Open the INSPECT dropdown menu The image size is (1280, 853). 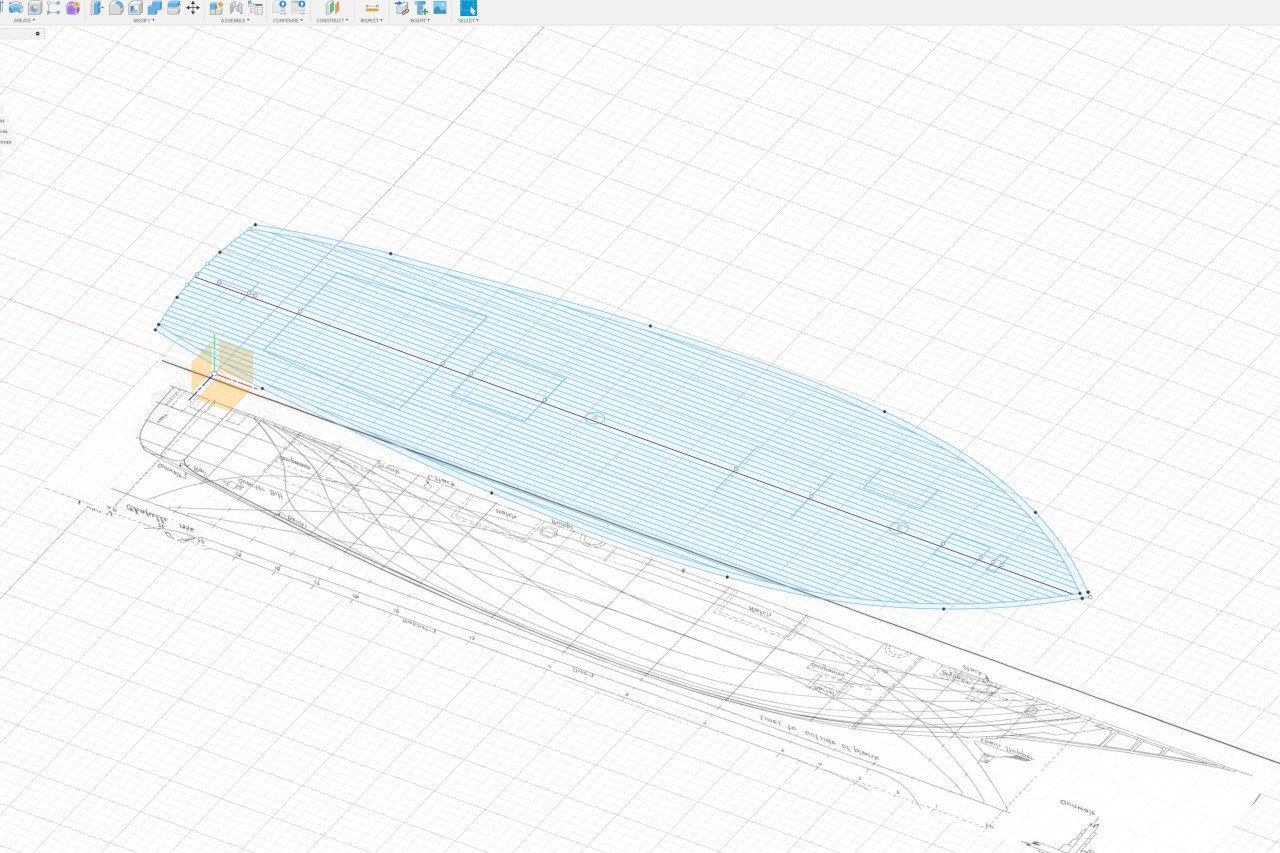click(x=371, y=20)
